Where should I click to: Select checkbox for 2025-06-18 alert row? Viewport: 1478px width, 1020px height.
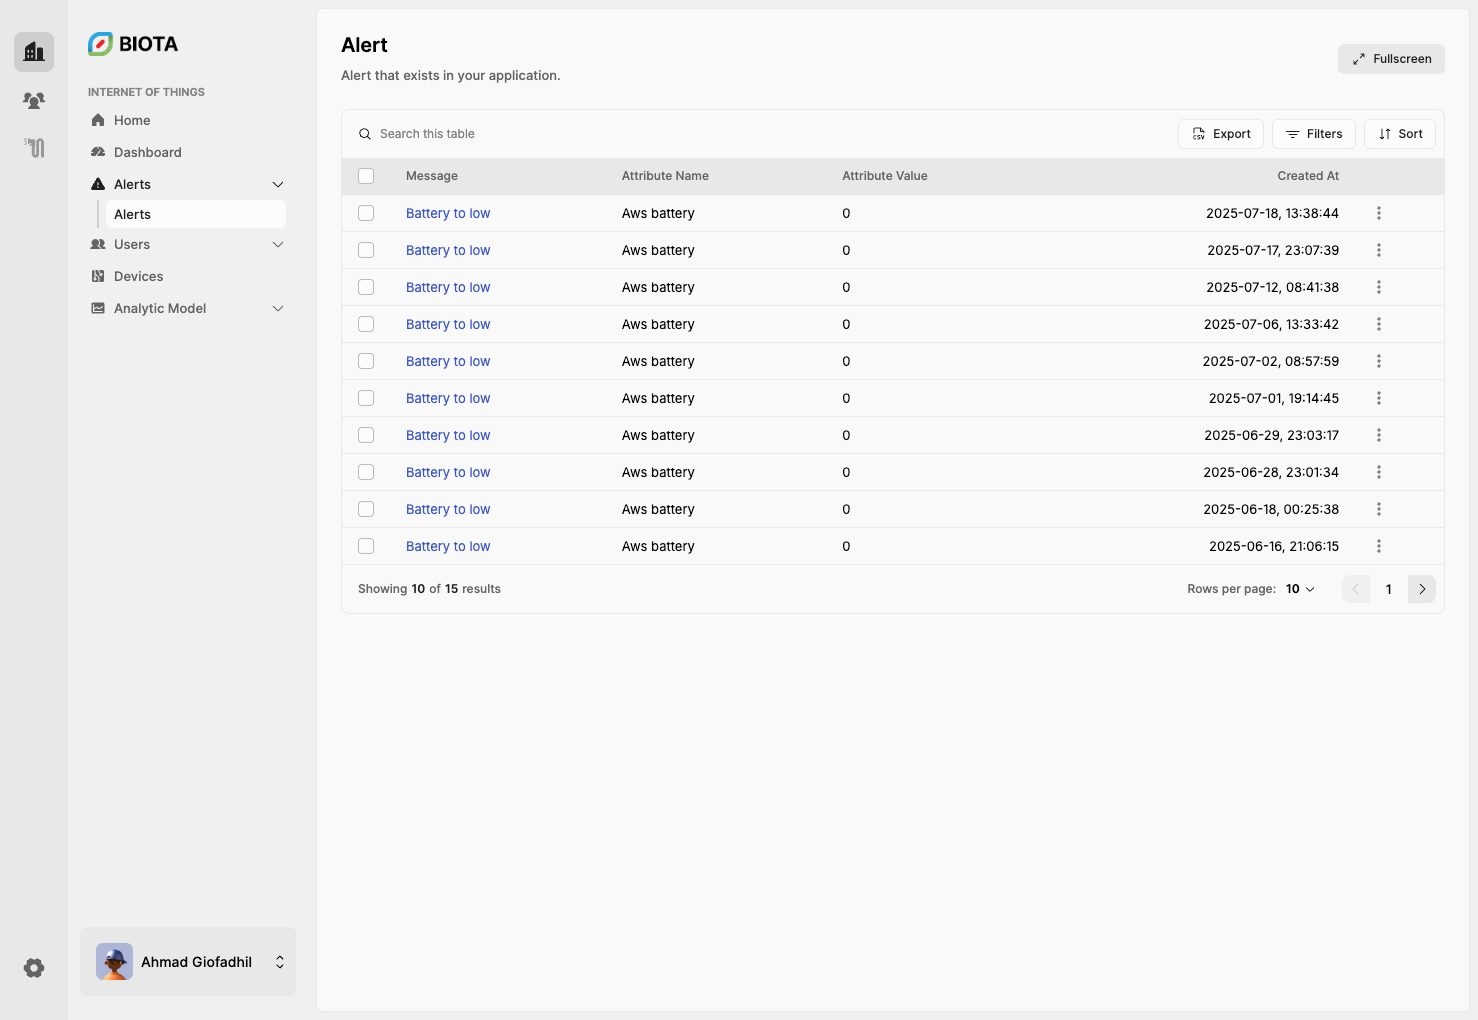point(366,509)
